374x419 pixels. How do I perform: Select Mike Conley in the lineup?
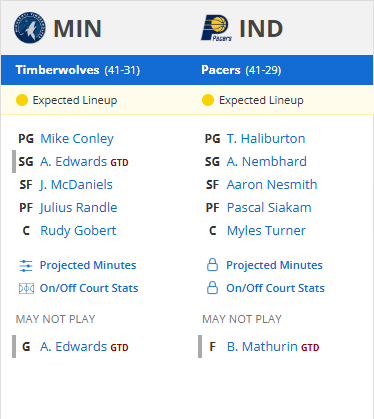pyautogui.click(x=77, y=139)
